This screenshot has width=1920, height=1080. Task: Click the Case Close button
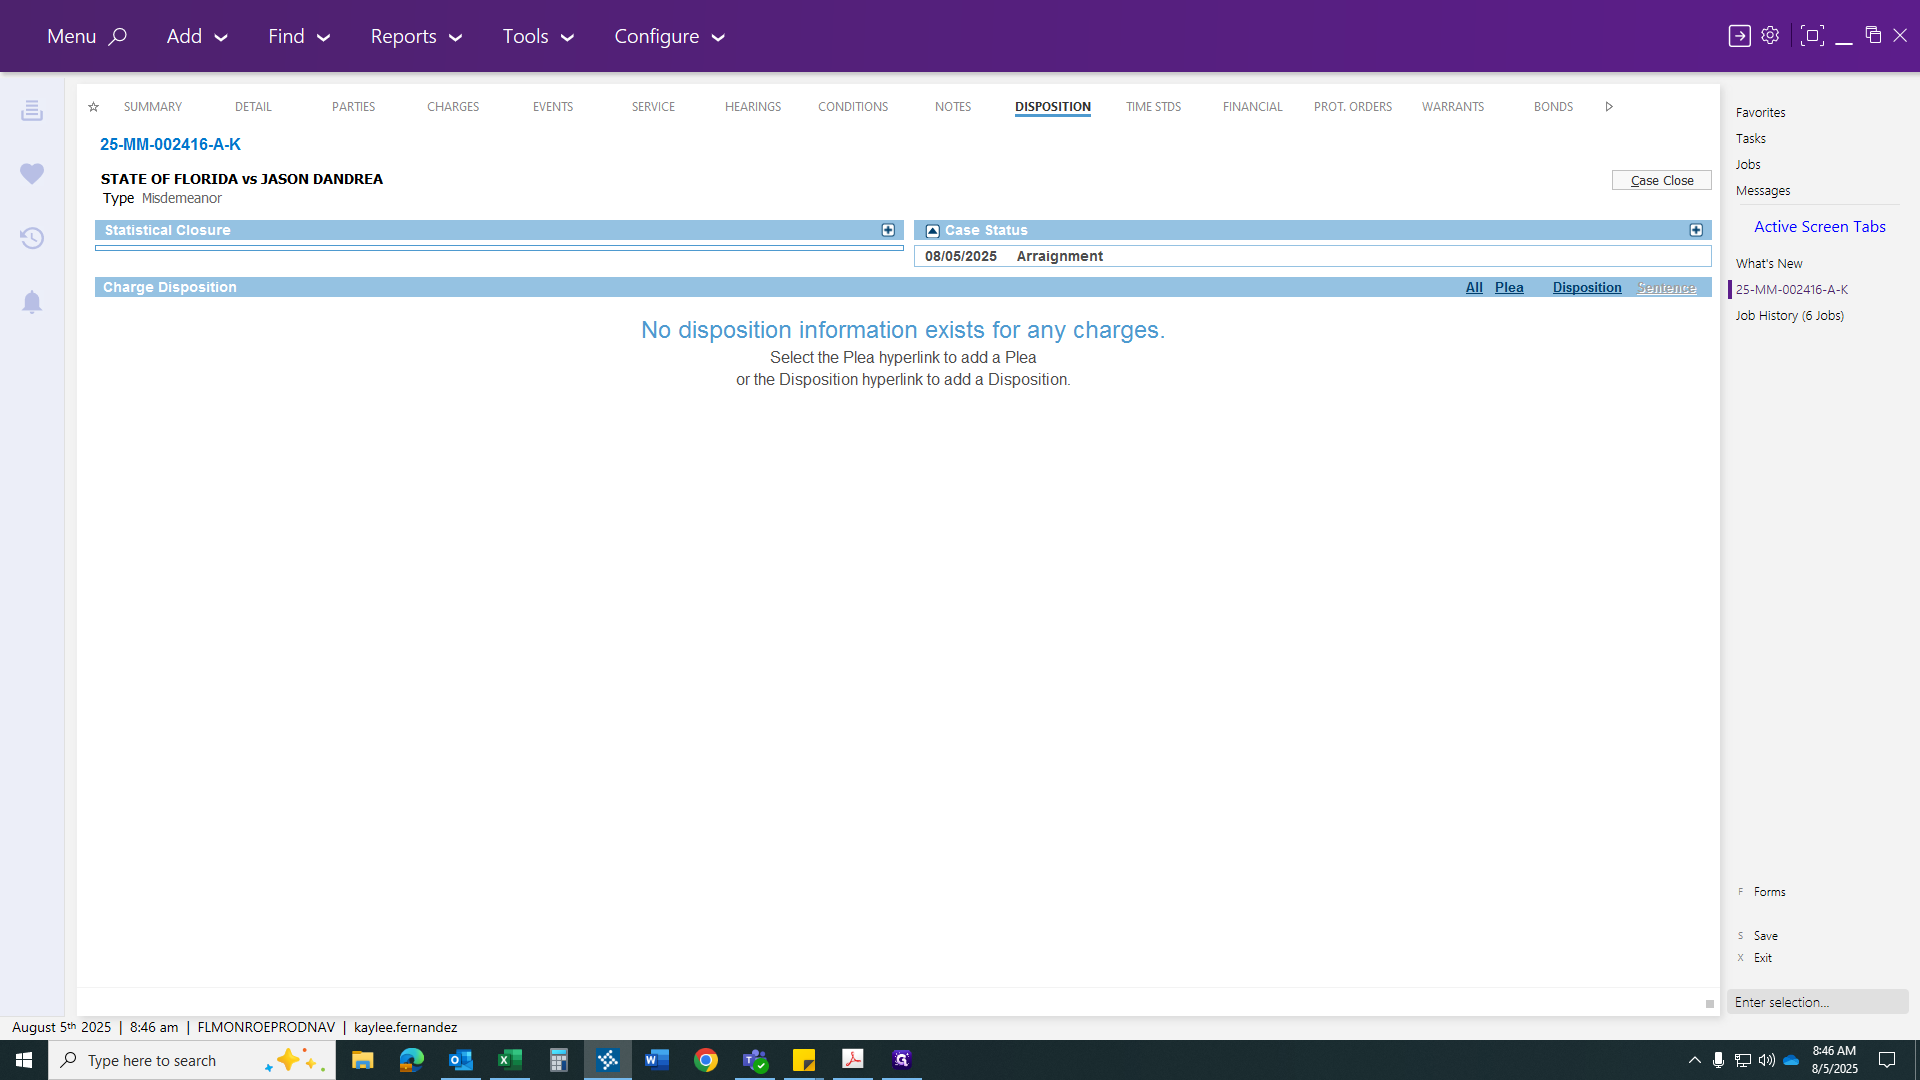[1661, 180]
